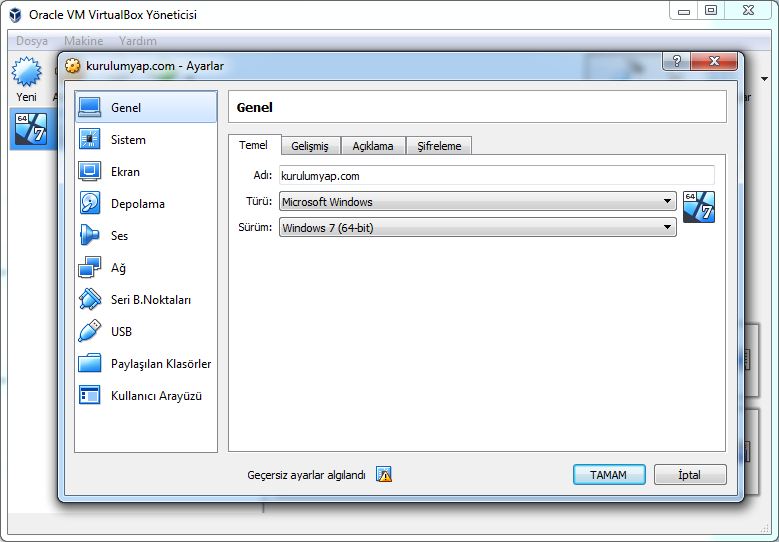Click the İptal button
Viewport: 779px width, 542px height.
(690, 475)
